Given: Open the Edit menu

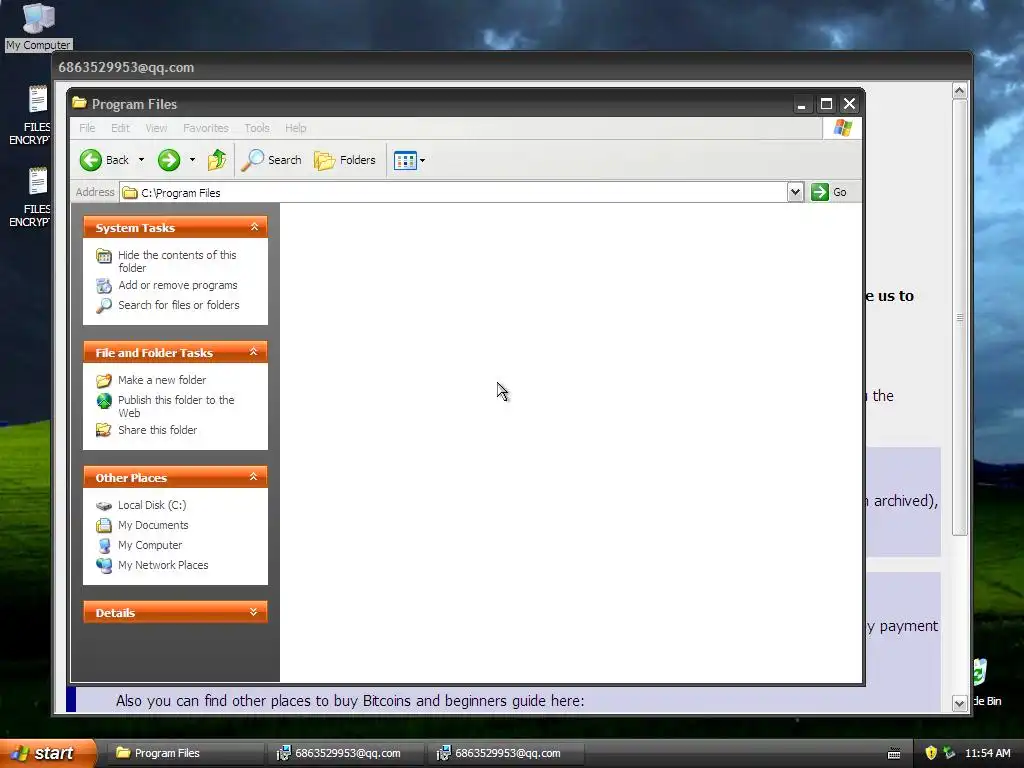Looking at the screenshot, I should click(x=120, y=128).
